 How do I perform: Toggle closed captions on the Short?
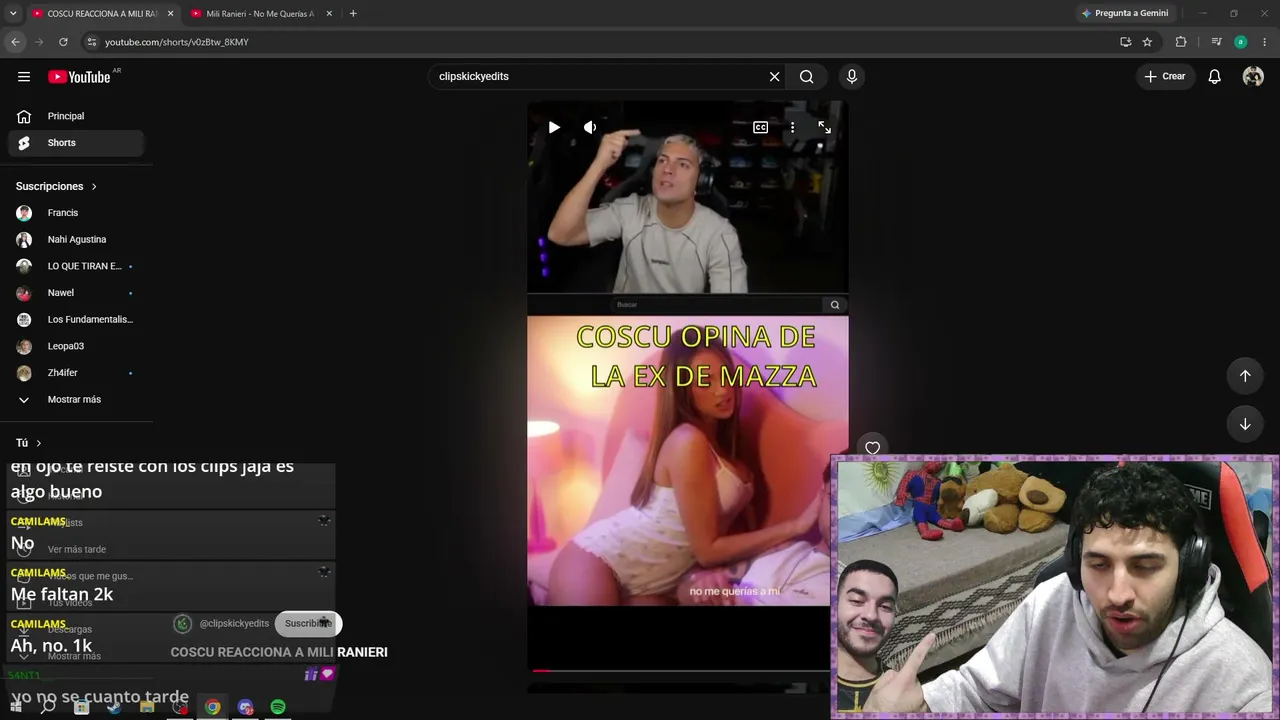pyautogui.click(x=761, y=127)
